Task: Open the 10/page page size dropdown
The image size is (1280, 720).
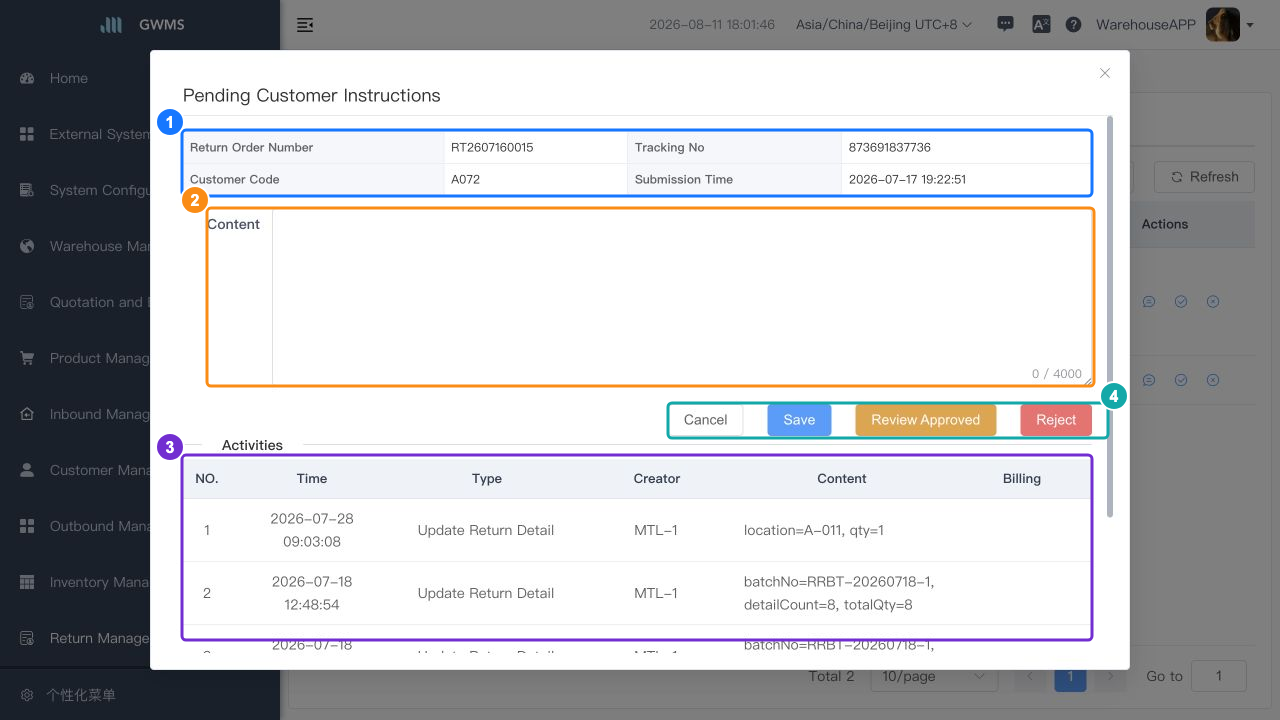Action: coord(934,676)
